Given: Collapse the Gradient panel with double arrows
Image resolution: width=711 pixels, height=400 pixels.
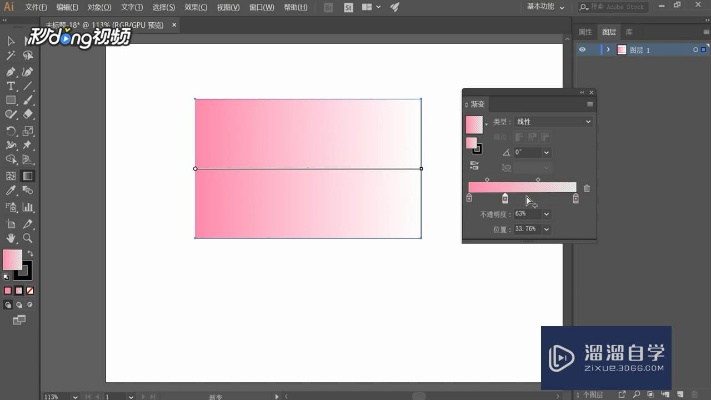Looking at the screenshot, I should (x=582, y=93).
